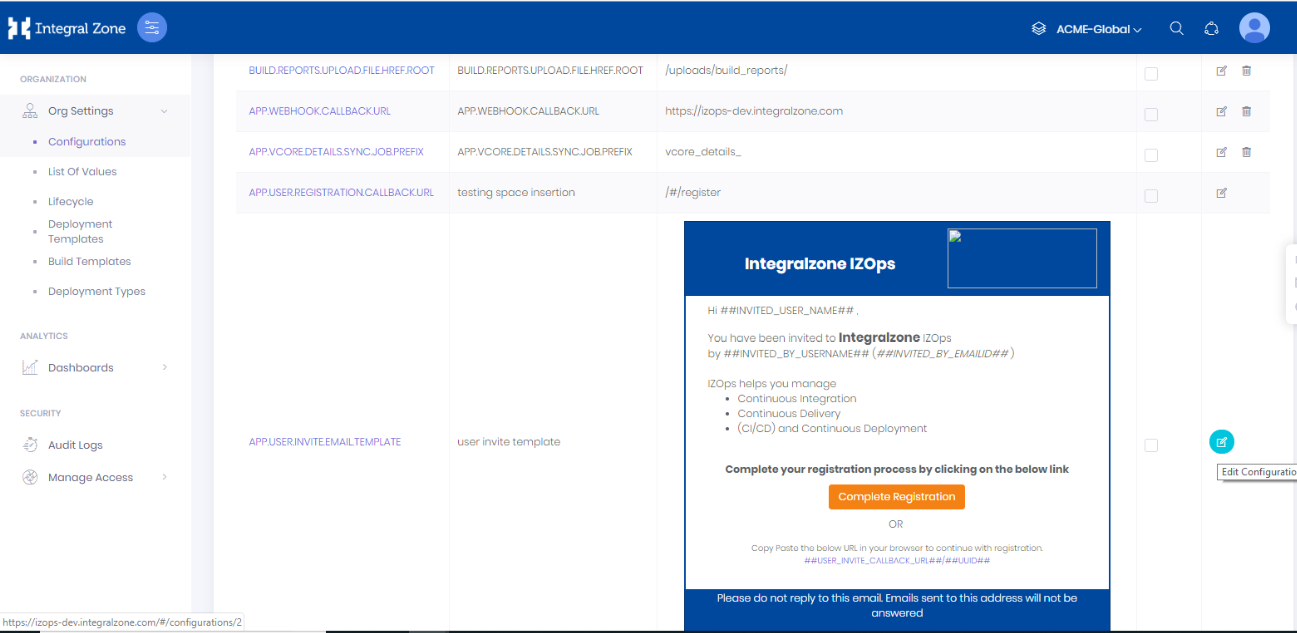The height and width of the screenshot is (633, 1297).
Task: Click the ORGANIZATION section heading
Action: pos(53,79)
